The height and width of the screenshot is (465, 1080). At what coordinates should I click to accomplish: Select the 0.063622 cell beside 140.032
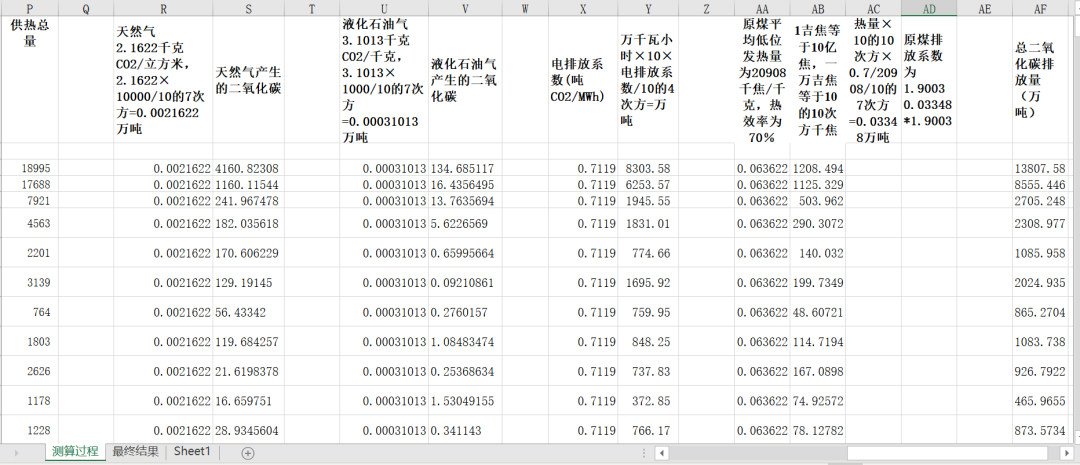762,253
